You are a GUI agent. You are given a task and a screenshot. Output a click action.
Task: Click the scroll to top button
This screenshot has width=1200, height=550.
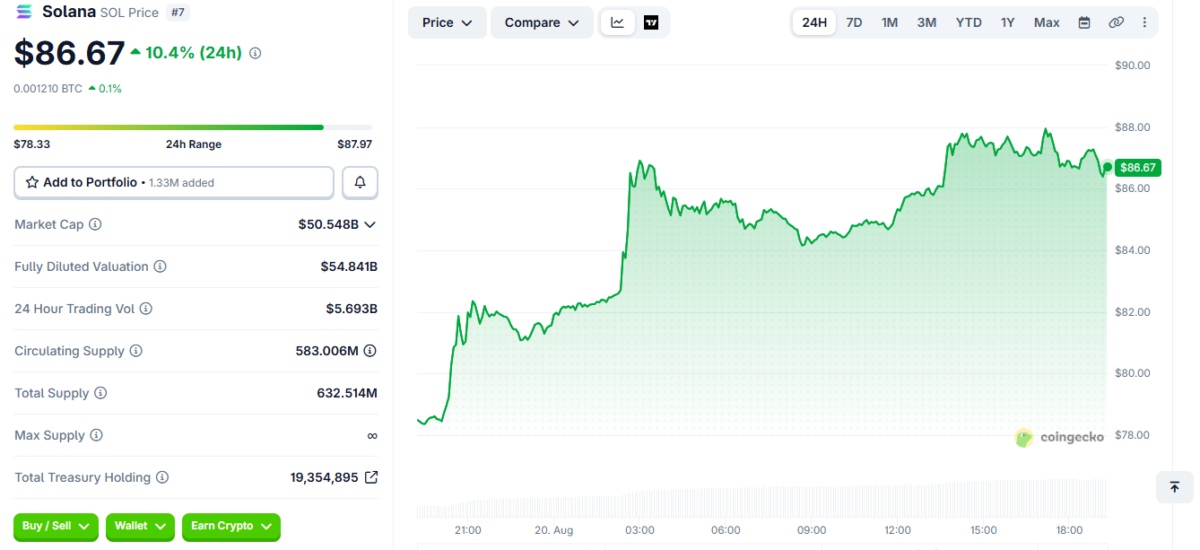click(1174, 487)
